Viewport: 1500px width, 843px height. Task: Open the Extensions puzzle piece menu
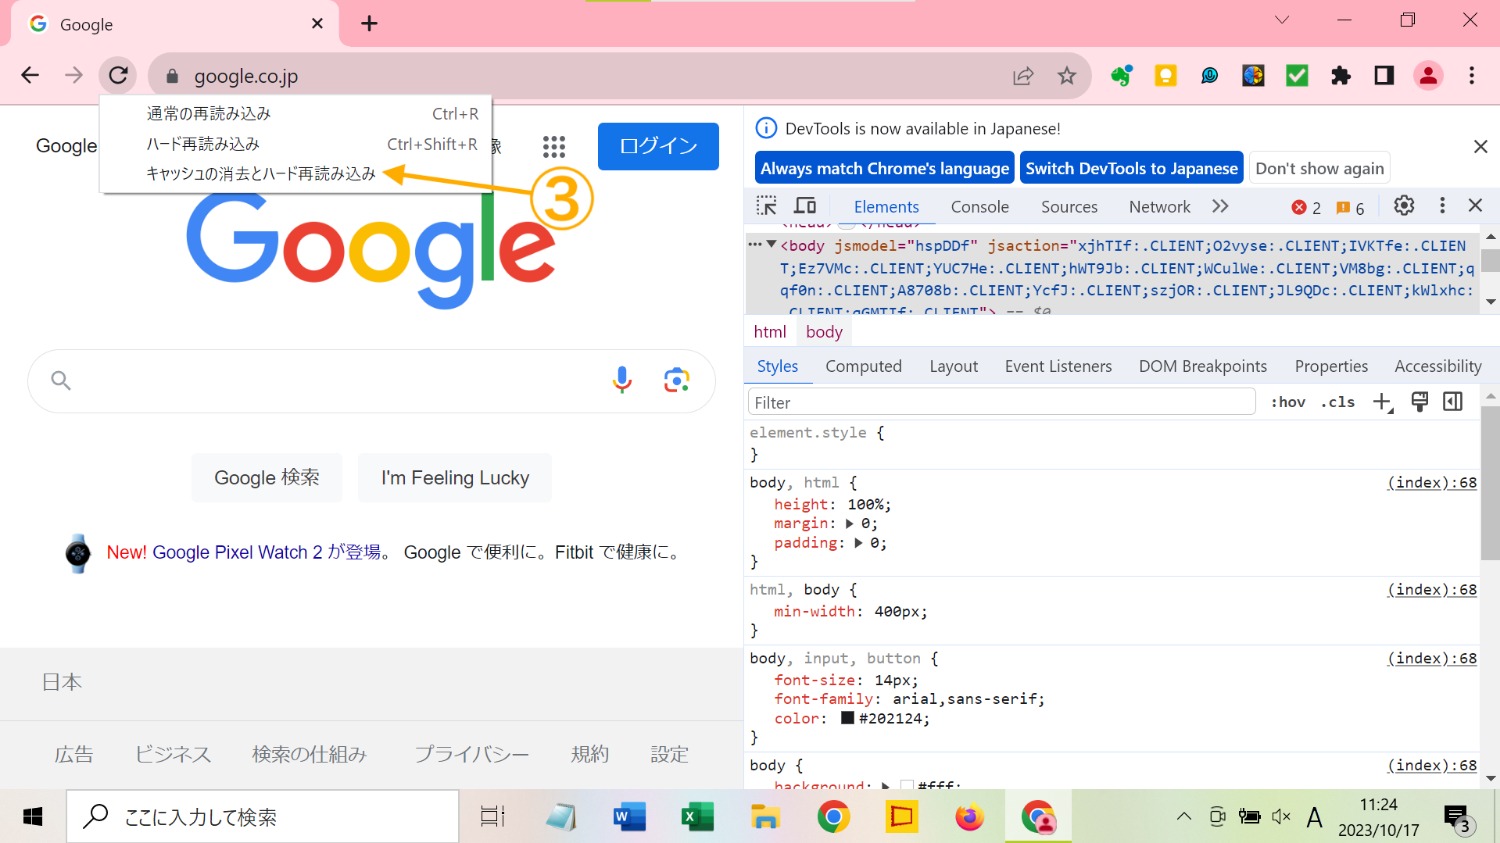pos(1341,75)
